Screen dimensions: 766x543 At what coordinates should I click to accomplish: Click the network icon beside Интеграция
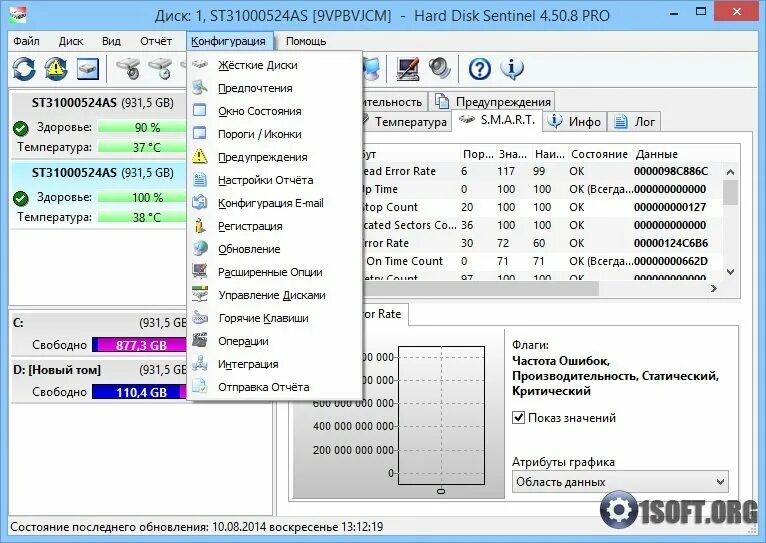click(200, 363)
